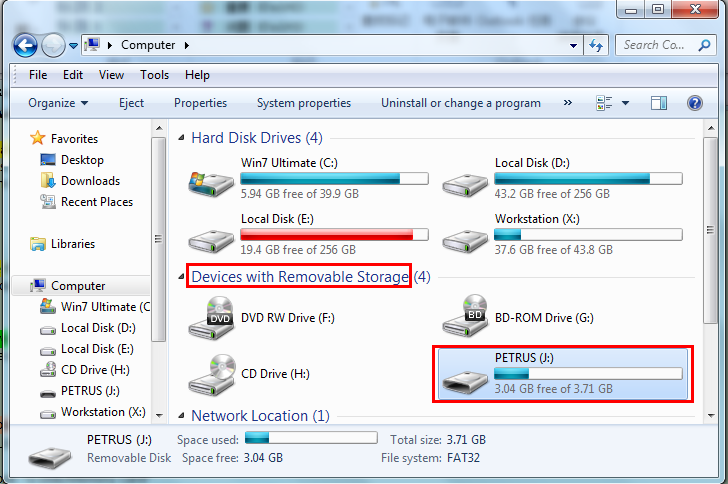The width and height of the screenshot is (728, 484).
Task: Select the DVD RW Drive (F:) icon
Action: coord(211,318)
